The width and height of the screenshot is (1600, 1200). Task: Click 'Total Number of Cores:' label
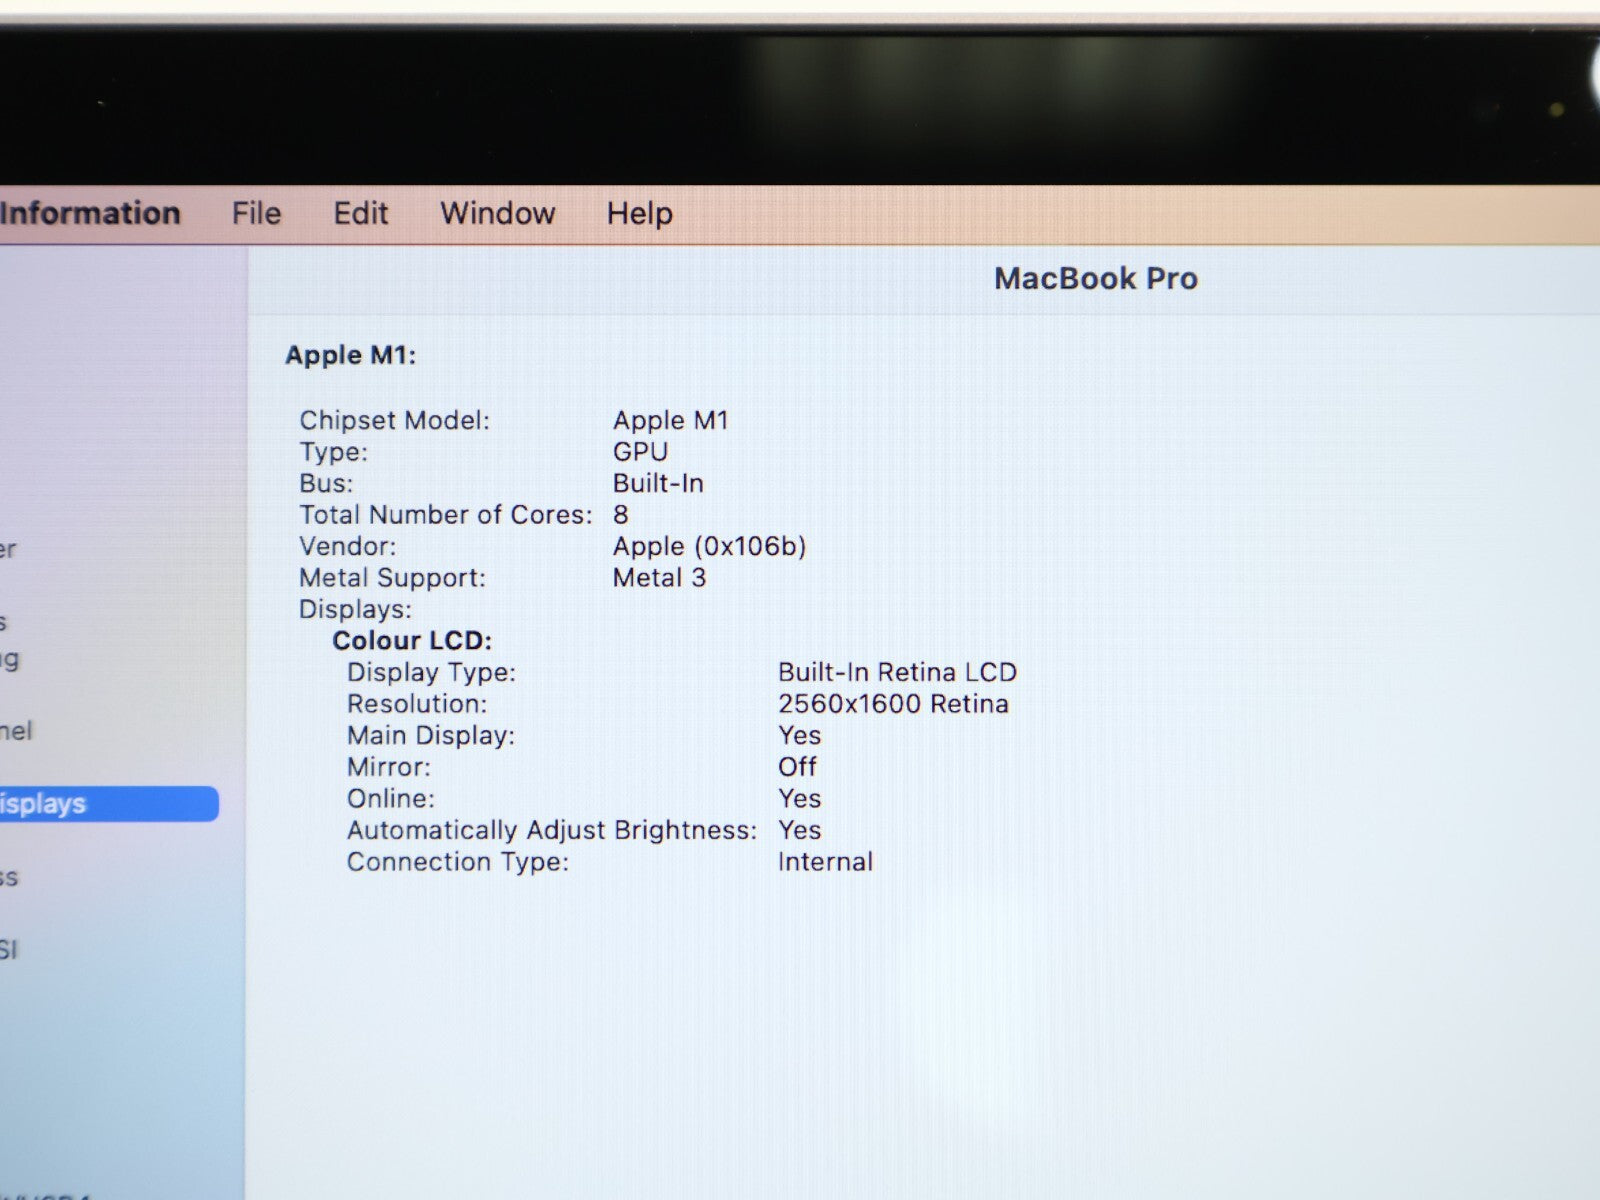point(445,514)
